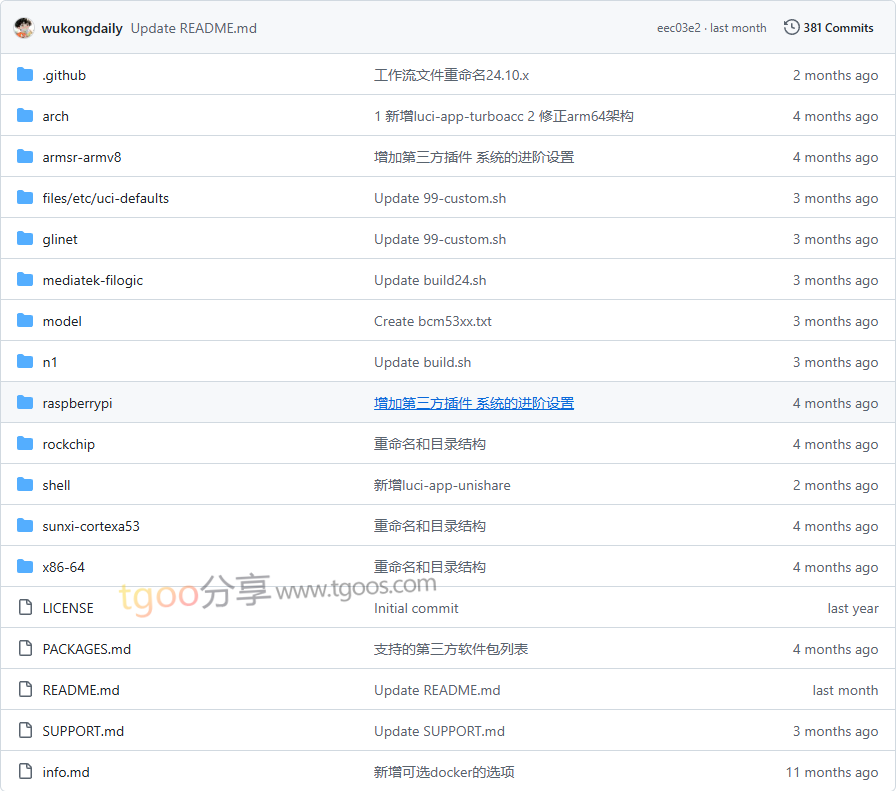Open the SUPPORT.md file

coord(83,731)
